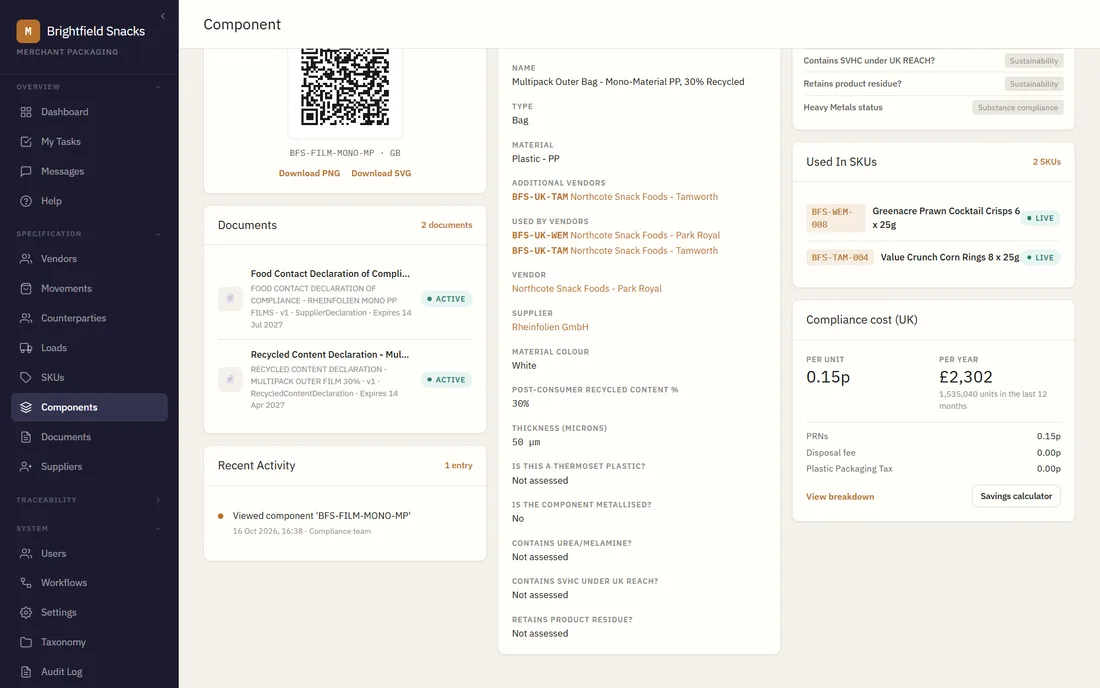This screenshot has width=1100, height=688.
Task: Click the Audit Log document icon
Action: [26, 672]
